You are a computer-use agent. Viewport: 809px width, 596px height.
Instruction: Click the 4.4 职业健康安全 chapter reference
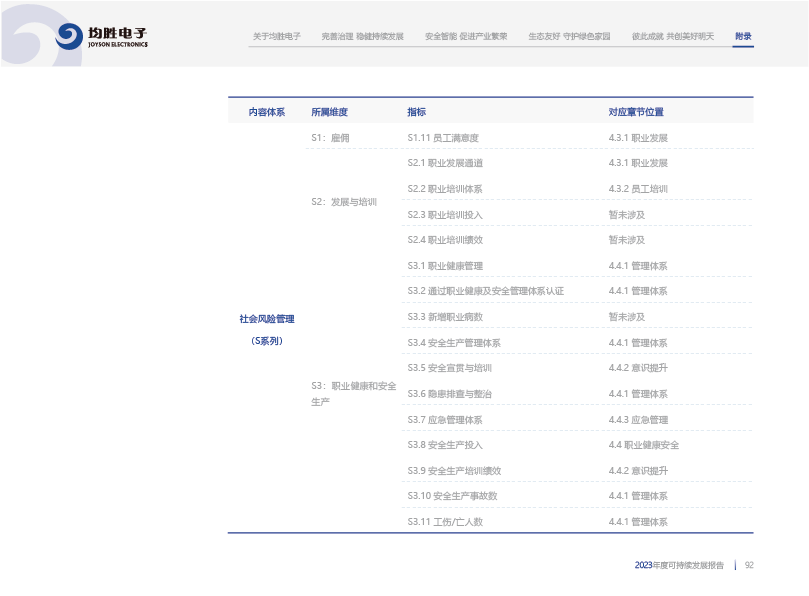(x=643, y=445)
